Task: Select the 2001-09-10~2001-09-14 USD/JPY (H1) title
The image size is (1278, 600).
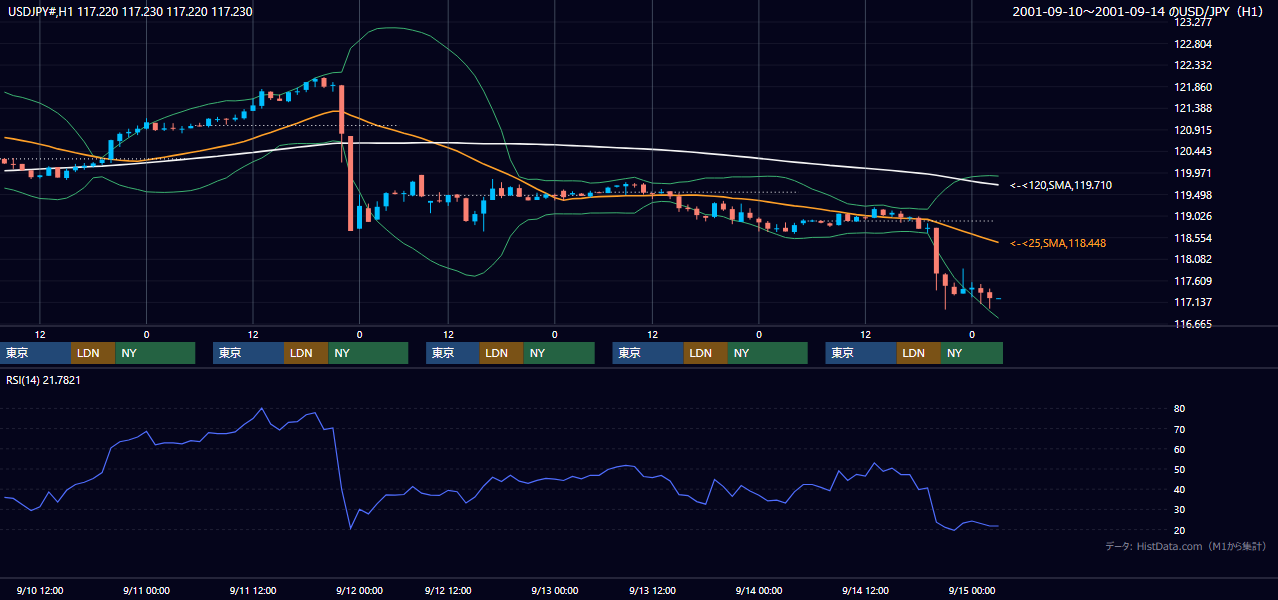Action: tap(1137, 12)
